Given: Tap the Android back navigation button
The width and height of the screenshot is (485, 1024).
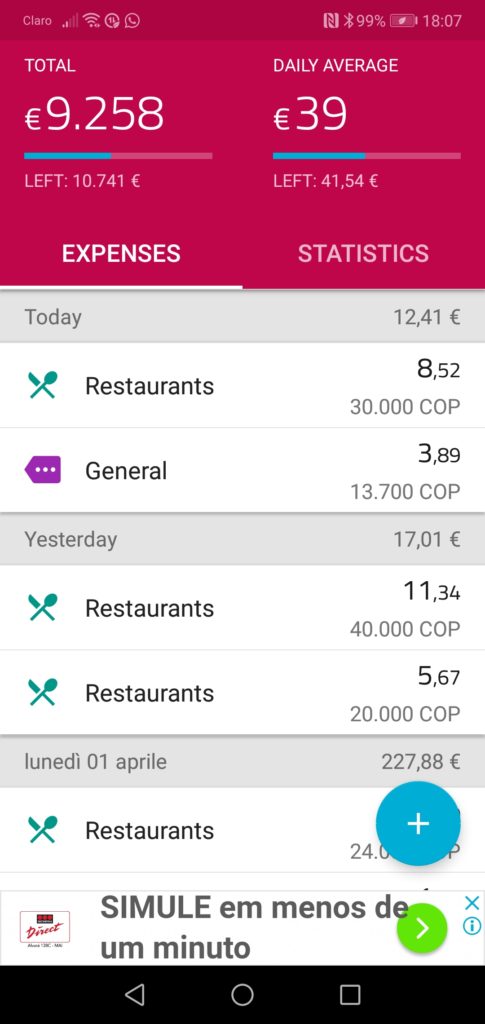Looking at the screenshot, I should point(134,995).
